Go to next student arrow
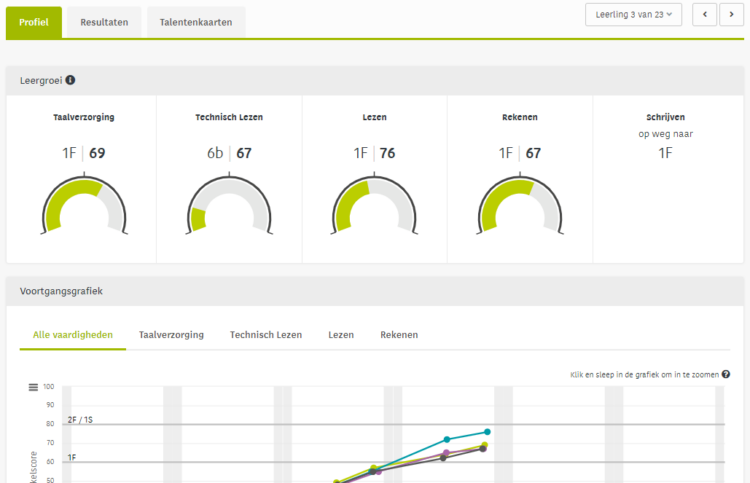The image size is (750, 483). (729, 14)
